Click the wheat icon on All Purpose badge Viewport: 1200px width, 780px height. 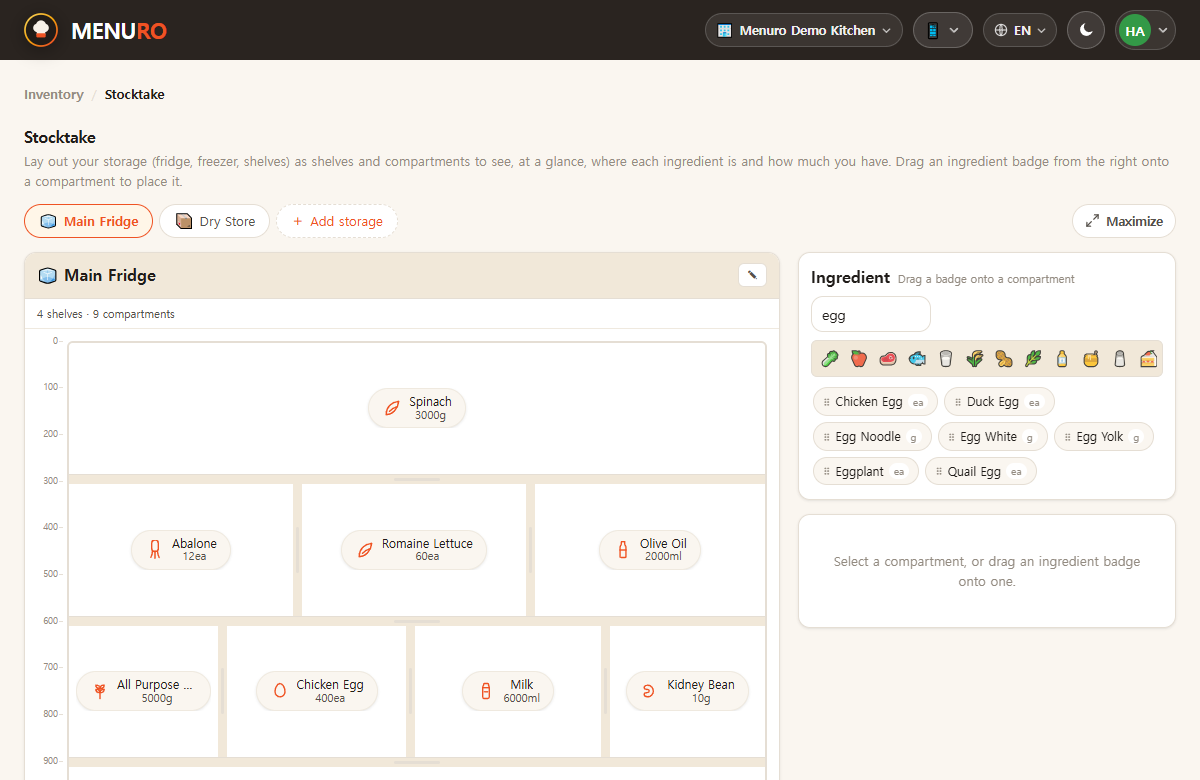point(100,691)
